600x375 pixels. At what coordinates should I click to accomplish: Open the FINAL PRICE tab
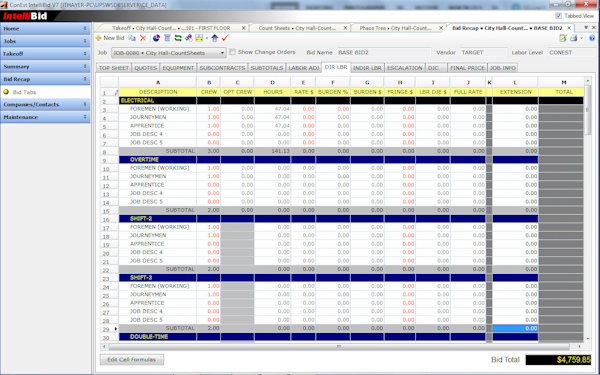467,68
